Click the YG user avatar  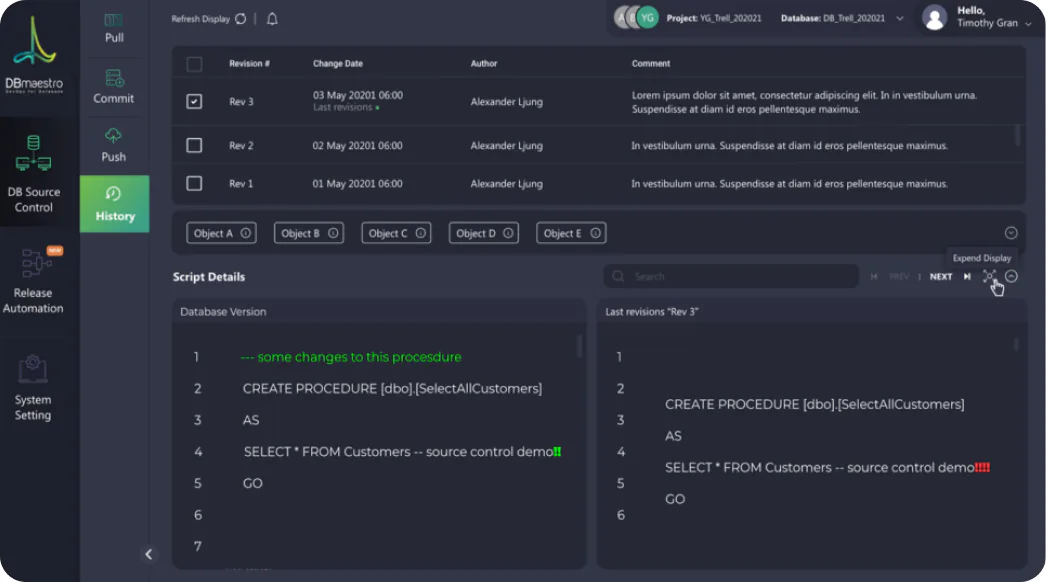coord(647,18)
